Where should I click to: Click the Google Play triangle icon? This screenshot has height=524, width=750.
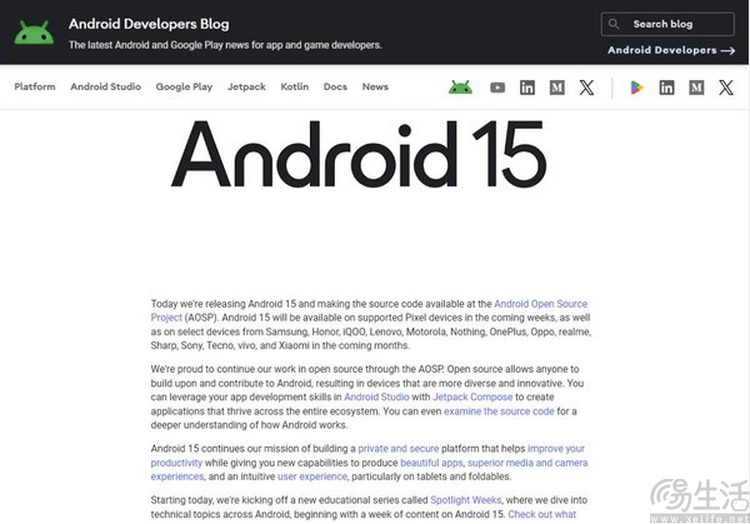point(636,88)
